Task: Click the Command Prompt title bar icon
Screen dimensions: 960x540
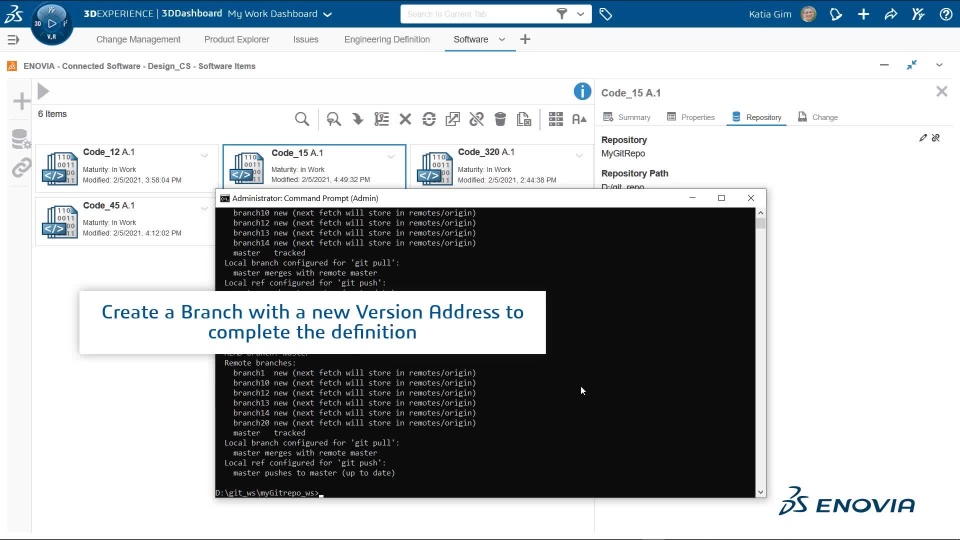Action: [225, 198]
